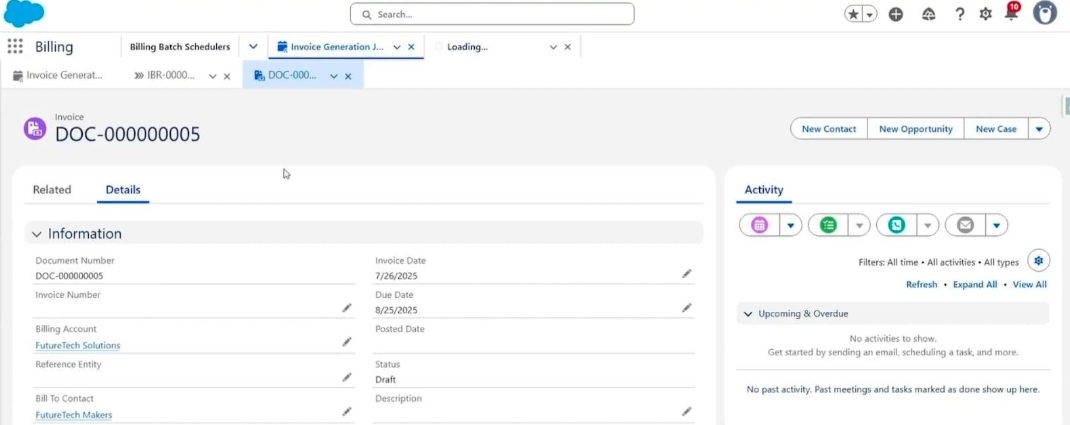Open the App Launcher grid
Screen dimensions: 1070x425
tap(15, 47)
